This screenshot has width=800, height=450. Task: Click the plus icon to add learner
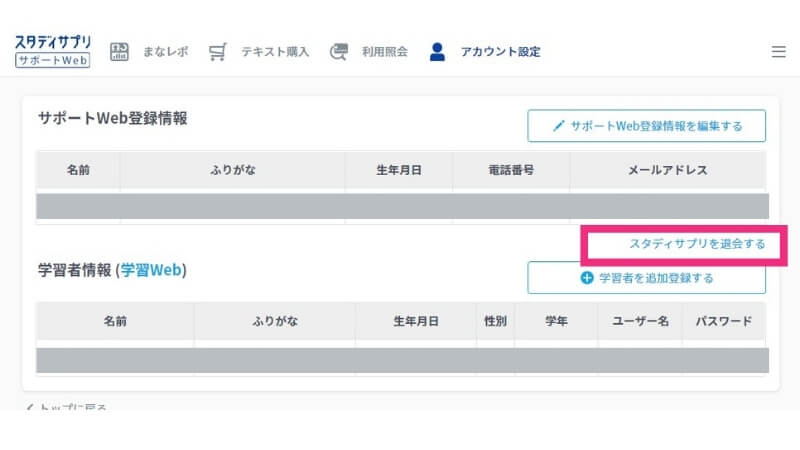pyautogui.click(x=587, y=278)
